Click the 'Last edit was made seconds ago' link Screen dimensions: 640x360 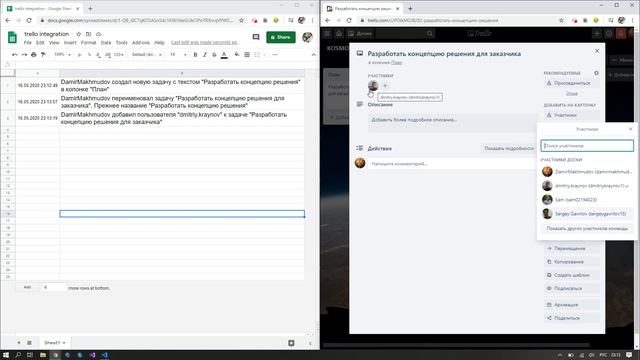pyautogui.click(x=204, y=43)
